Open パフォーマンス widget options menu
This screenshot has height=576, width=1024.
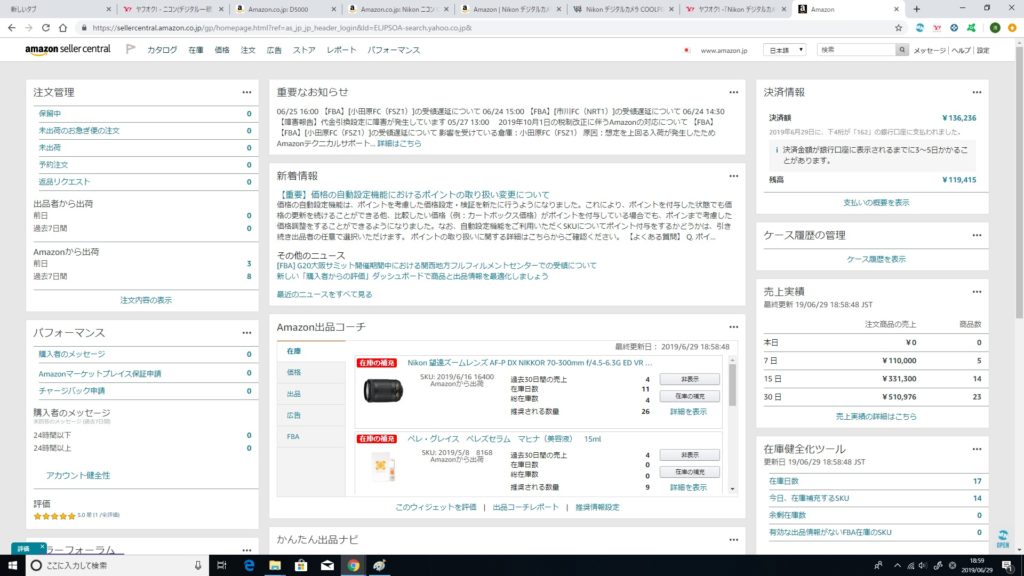pos(247,333)
